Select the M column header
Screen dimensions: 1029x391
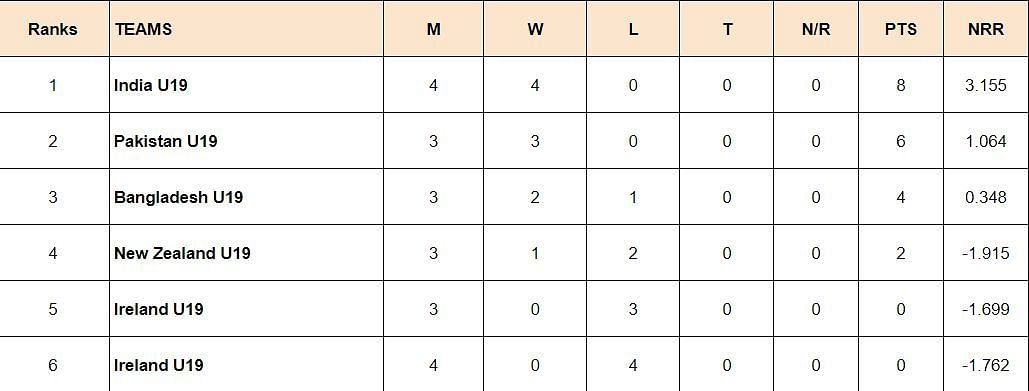pos(433,30)
